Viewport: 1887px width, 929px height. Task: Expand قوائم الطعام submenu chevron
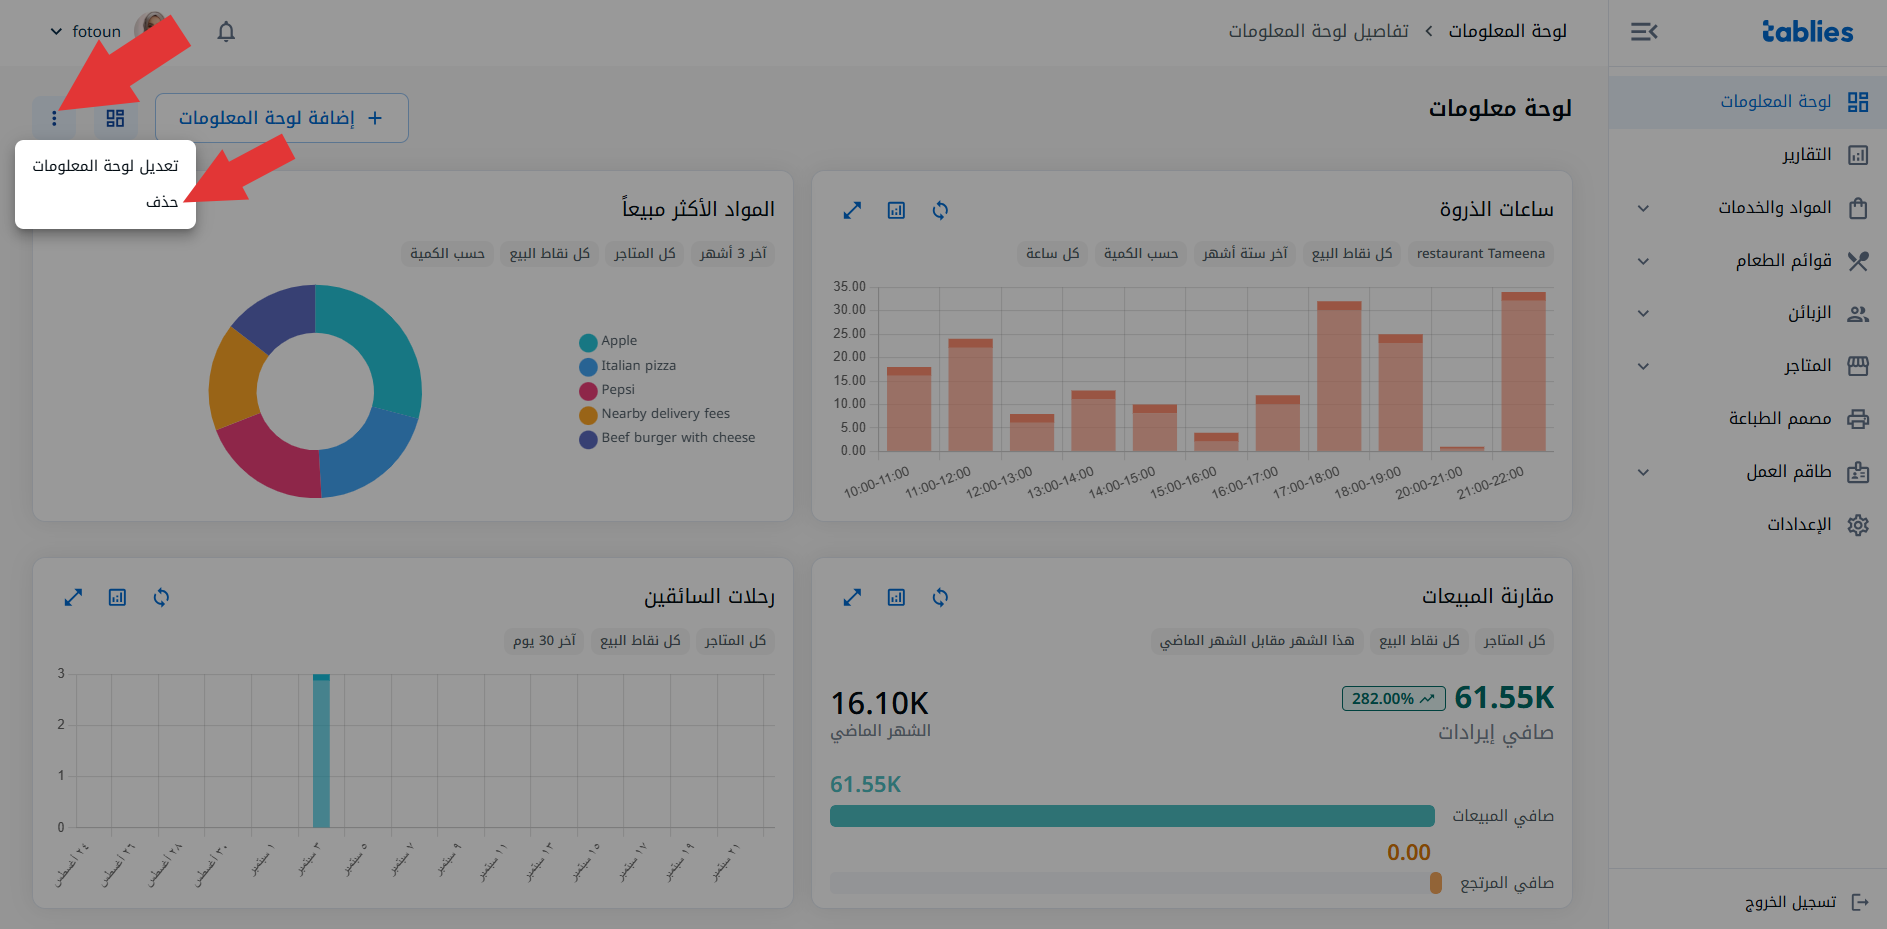point(1643,261)
